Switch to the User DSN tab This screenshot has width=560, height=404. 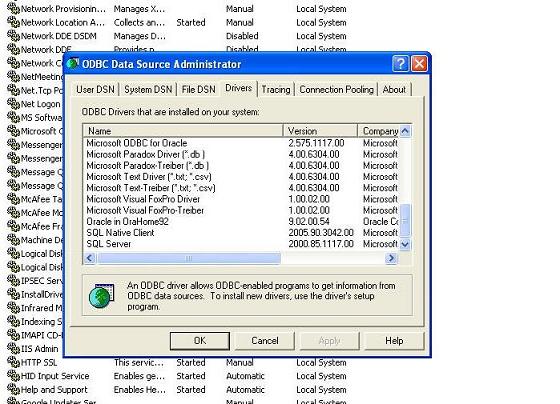coord(95,89)
